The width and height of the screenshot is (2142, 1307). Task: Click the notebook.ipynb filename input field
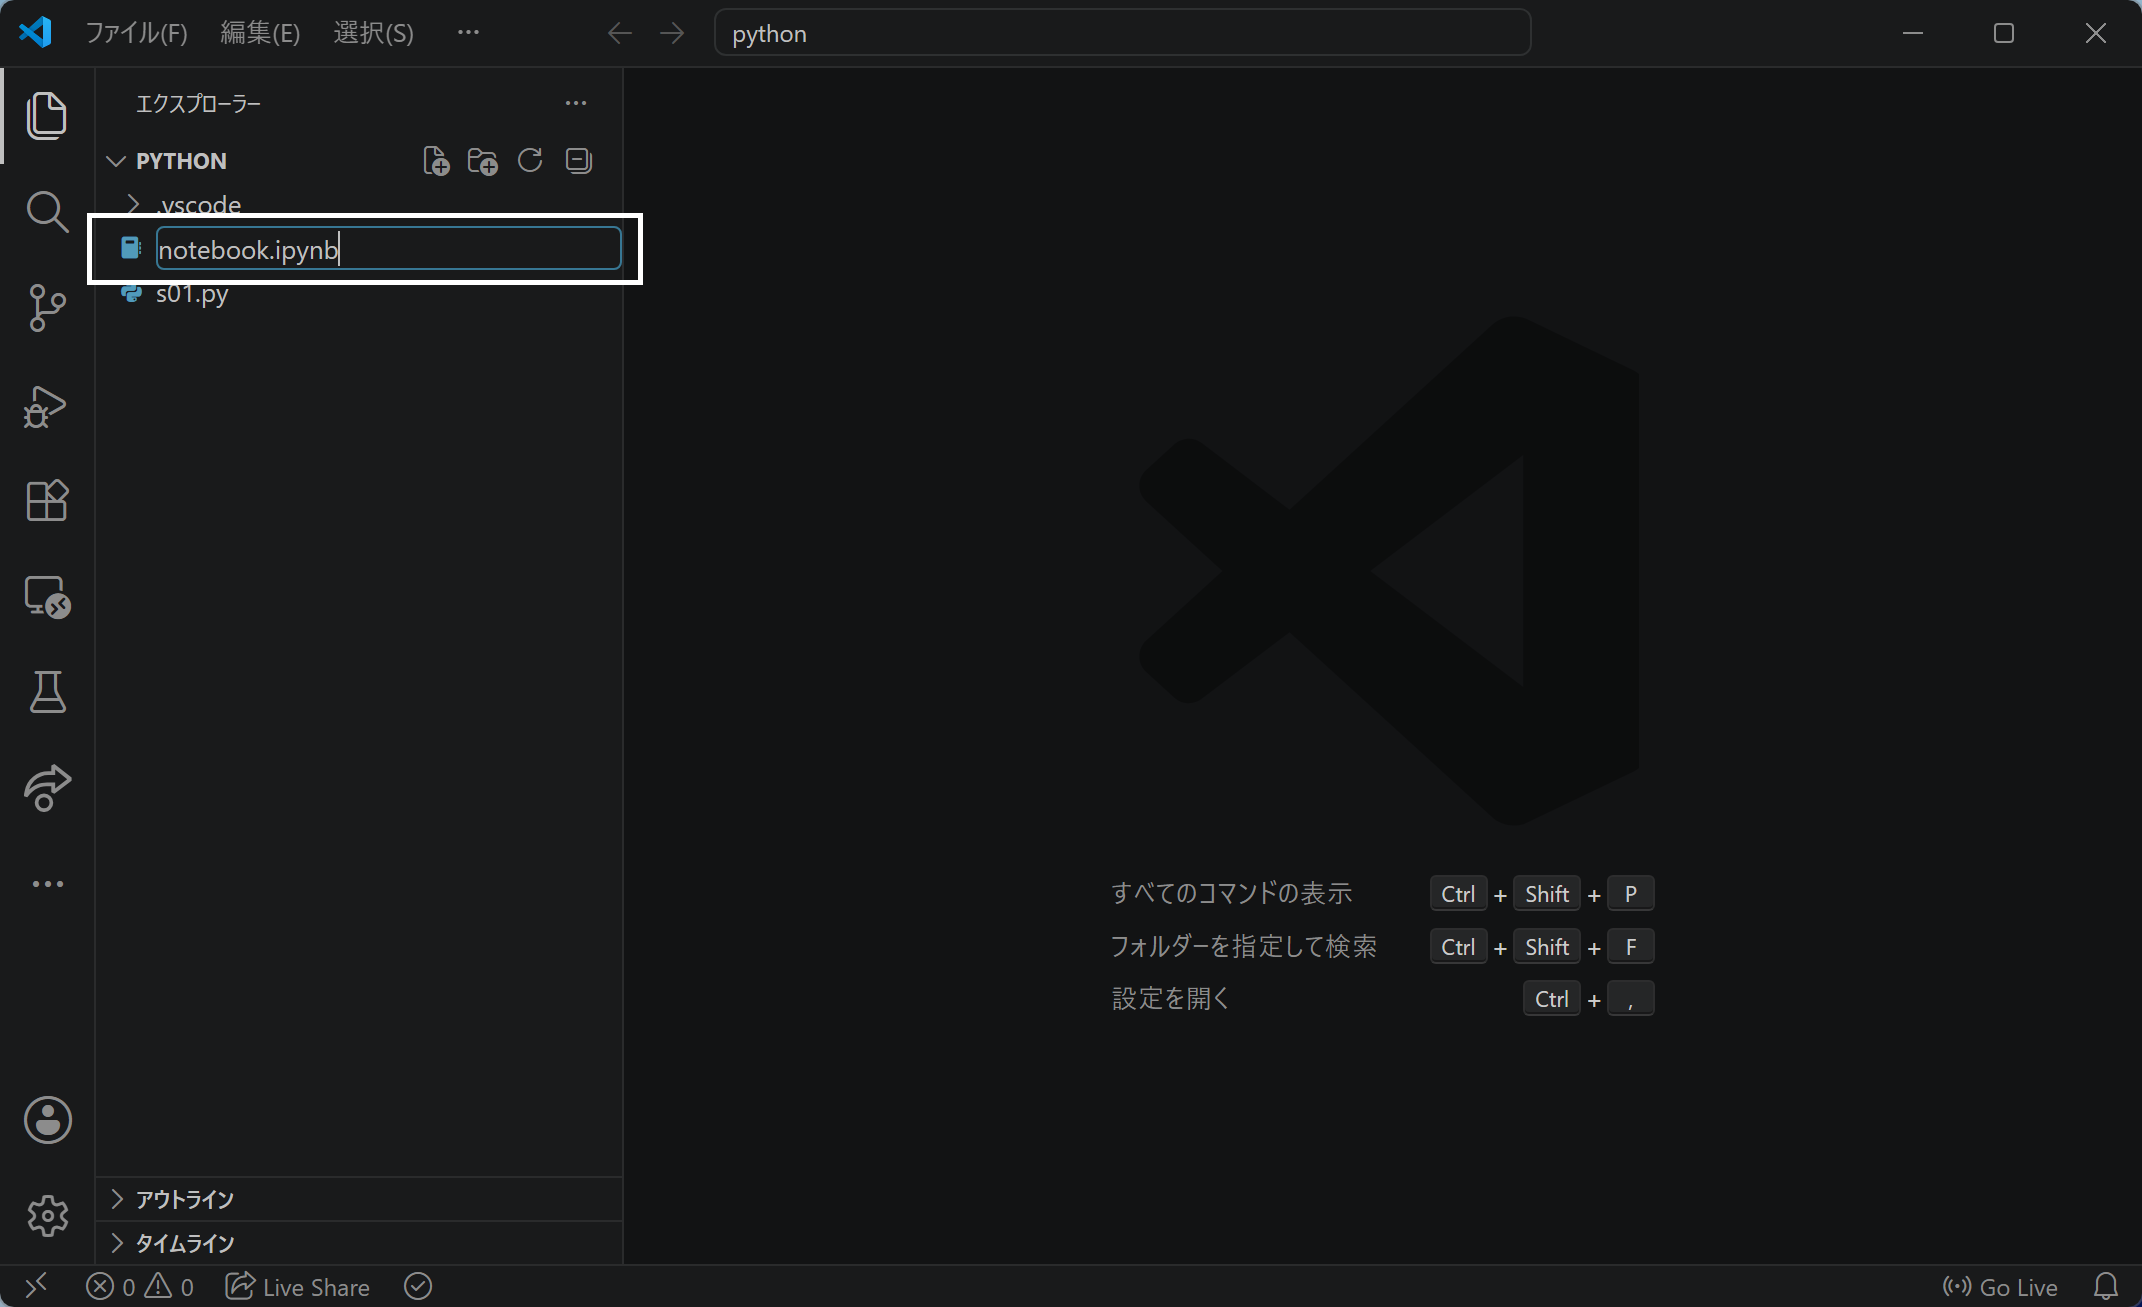pyautogui.click(x=389, y=249)
